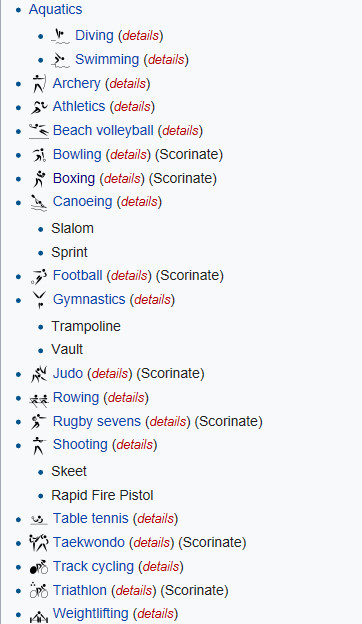Click the Table tennis pictogram icon

point(39,519)
